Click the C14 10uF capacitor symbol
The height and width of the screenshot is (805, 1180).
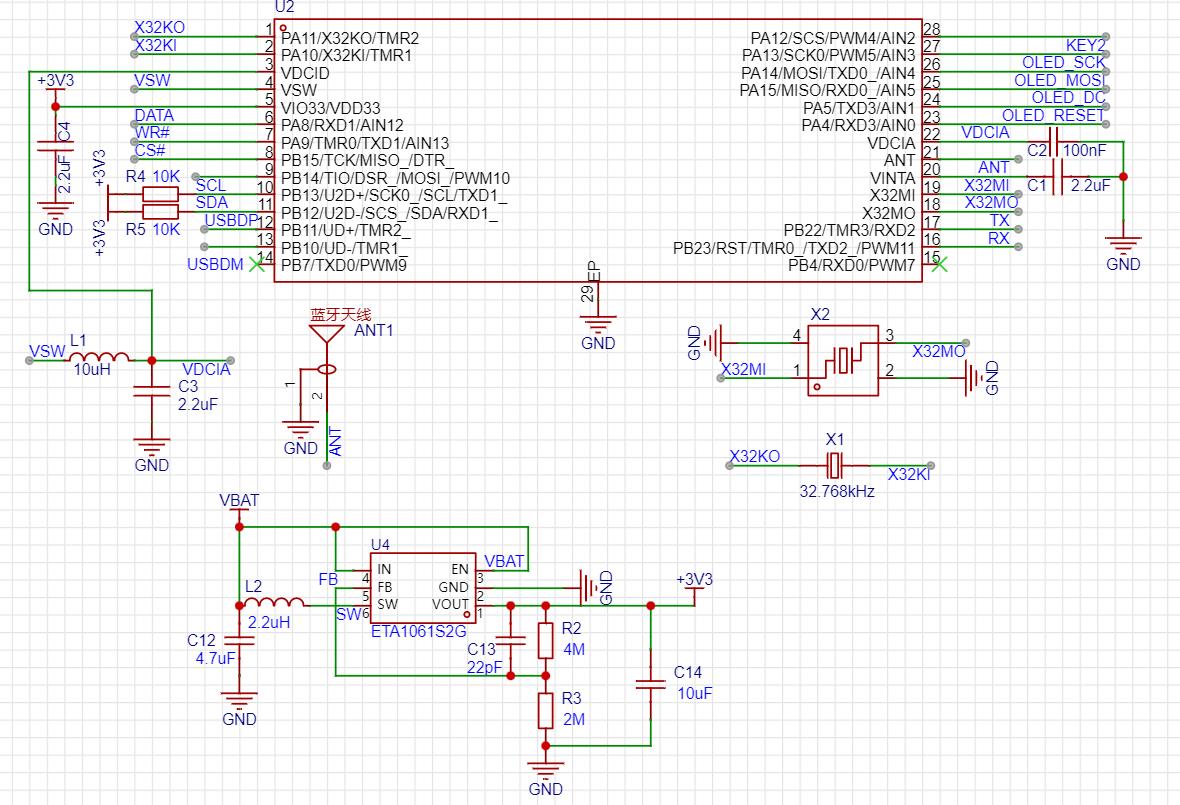coord(651,685)
